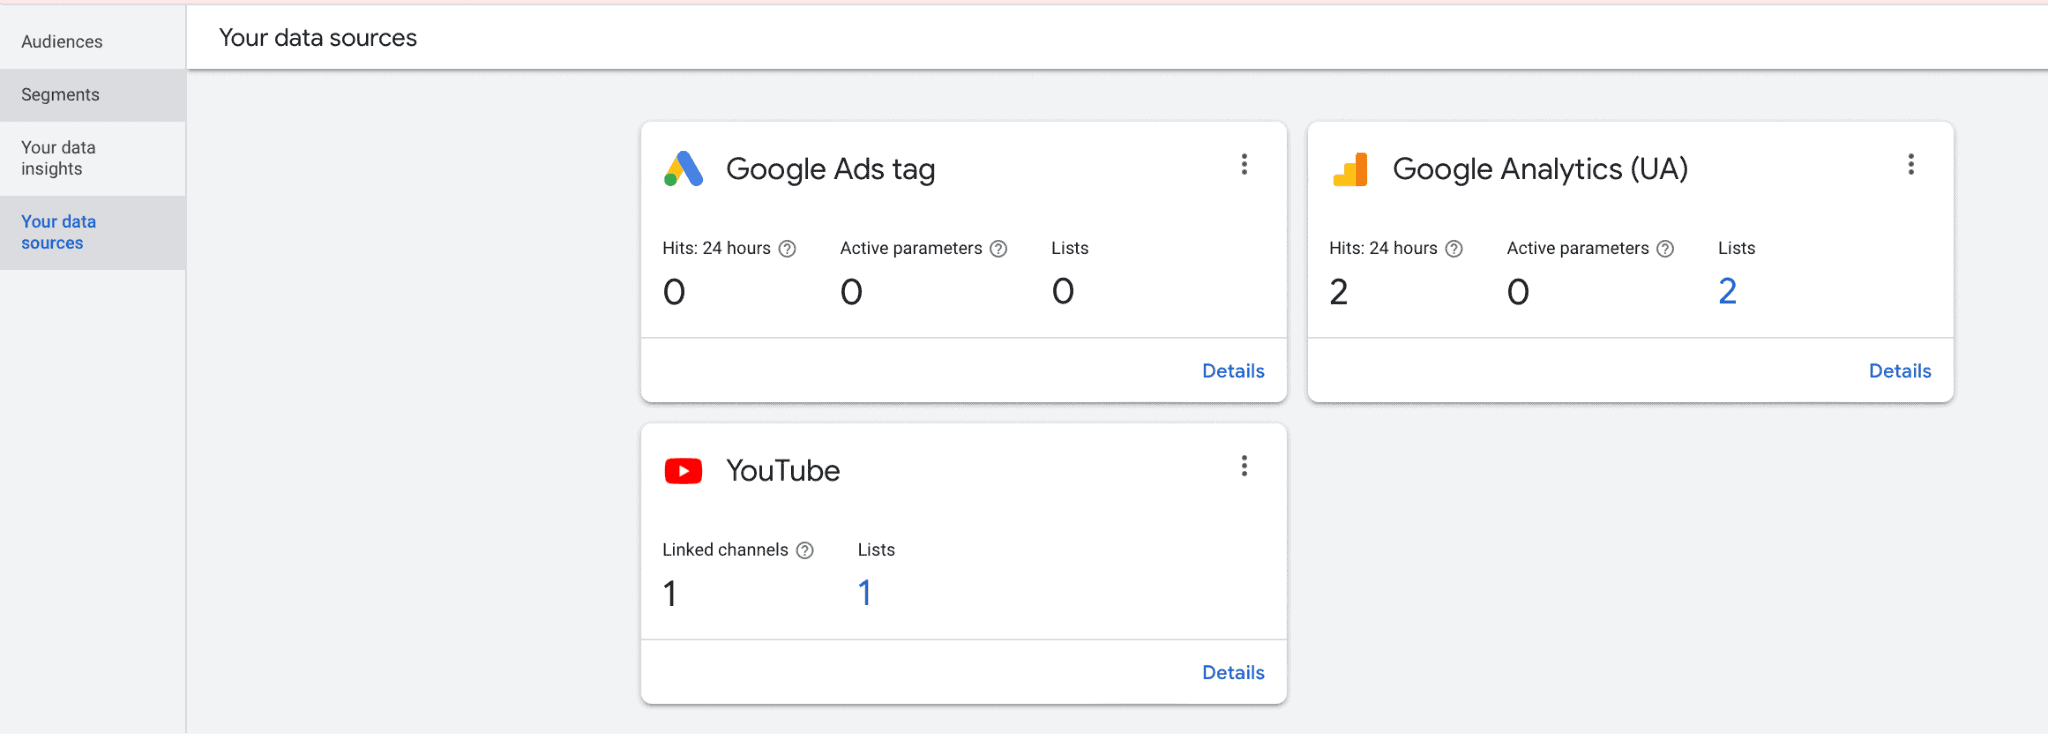Click Google Ads Active parameters label
The height and width of the screenshot is (734, 2048).
(x=911, y=248)
